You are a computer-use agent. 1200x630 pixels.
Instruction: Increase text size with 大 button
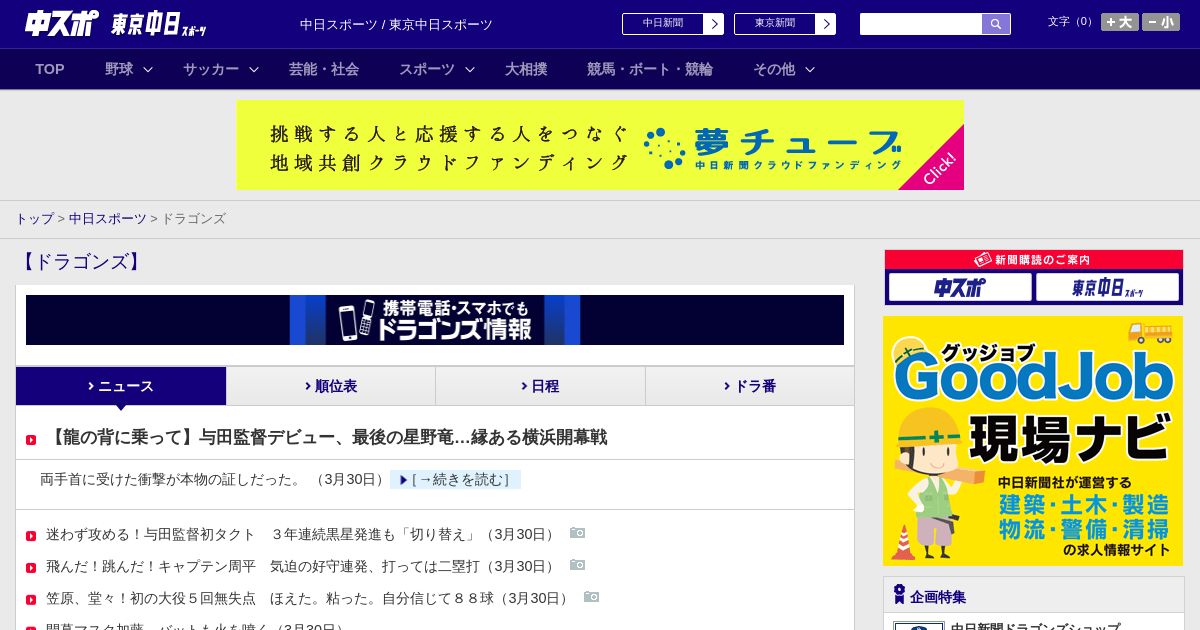point(1119,22)
